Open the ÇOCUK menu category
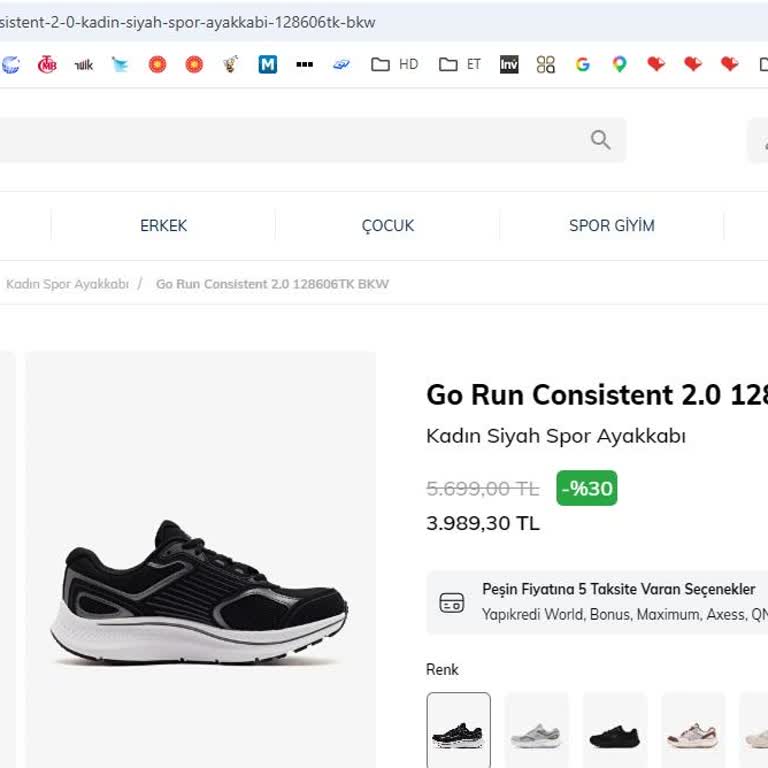Image resolution: width=768 pixels, height=768 pixels. pyautogui.click(x=388, y=226)
